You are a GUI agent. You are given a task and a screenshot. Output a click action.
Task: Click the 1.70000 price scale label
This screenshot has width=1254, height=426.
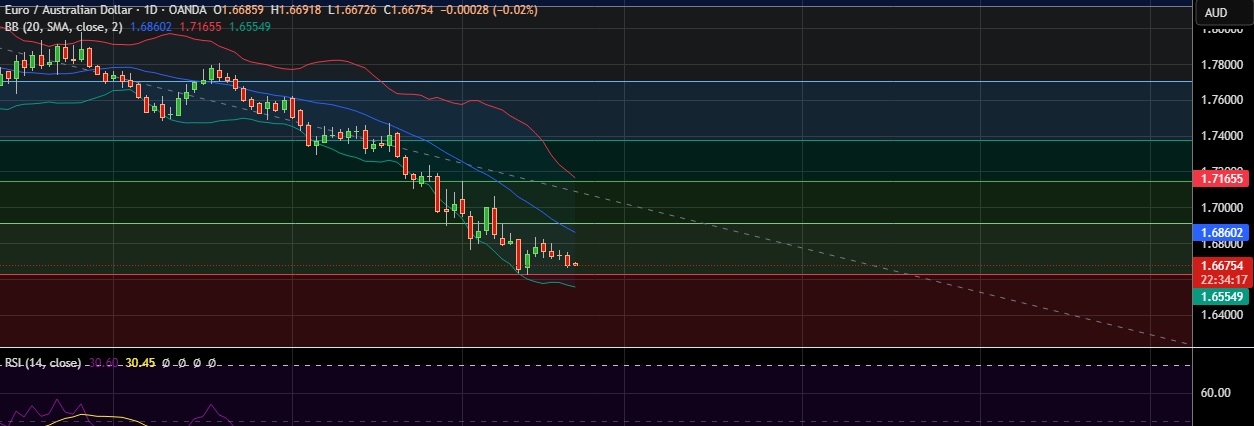1221,208
